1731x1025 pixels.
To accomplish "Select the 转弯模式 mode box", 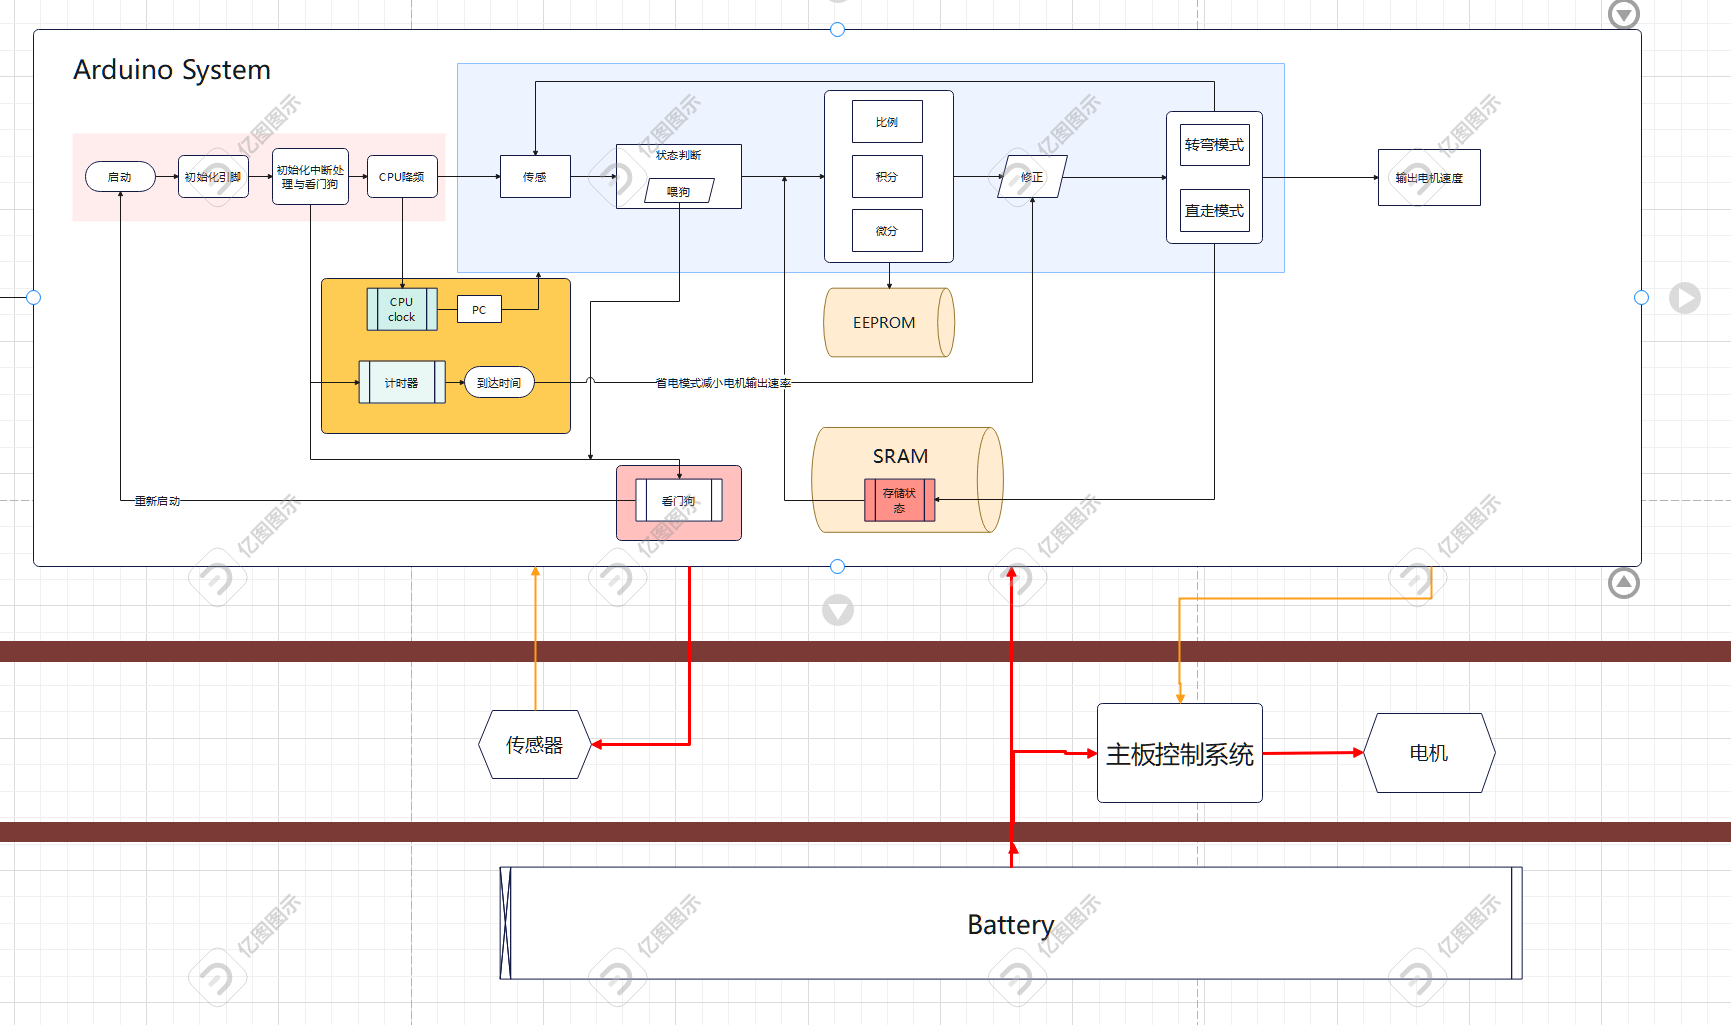I will click(x=1214, y=145).
